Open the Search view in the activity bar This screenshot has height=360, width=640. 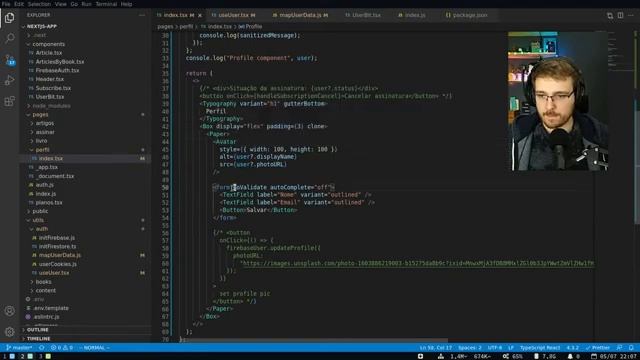click(x=9, y=38)
